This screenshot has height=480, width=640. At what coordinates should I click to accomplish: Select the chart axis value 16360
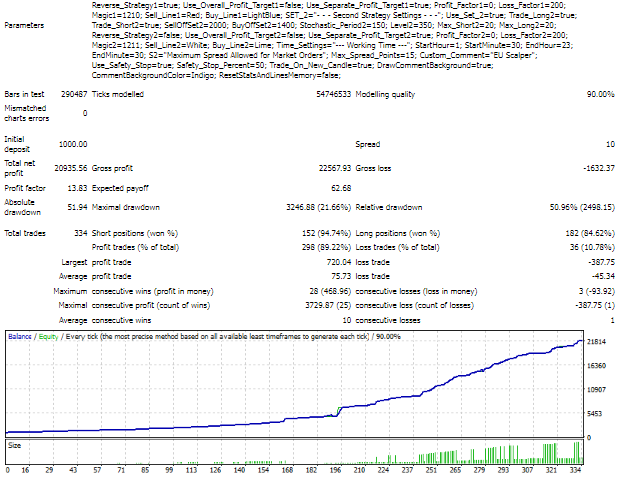(596, 366)
